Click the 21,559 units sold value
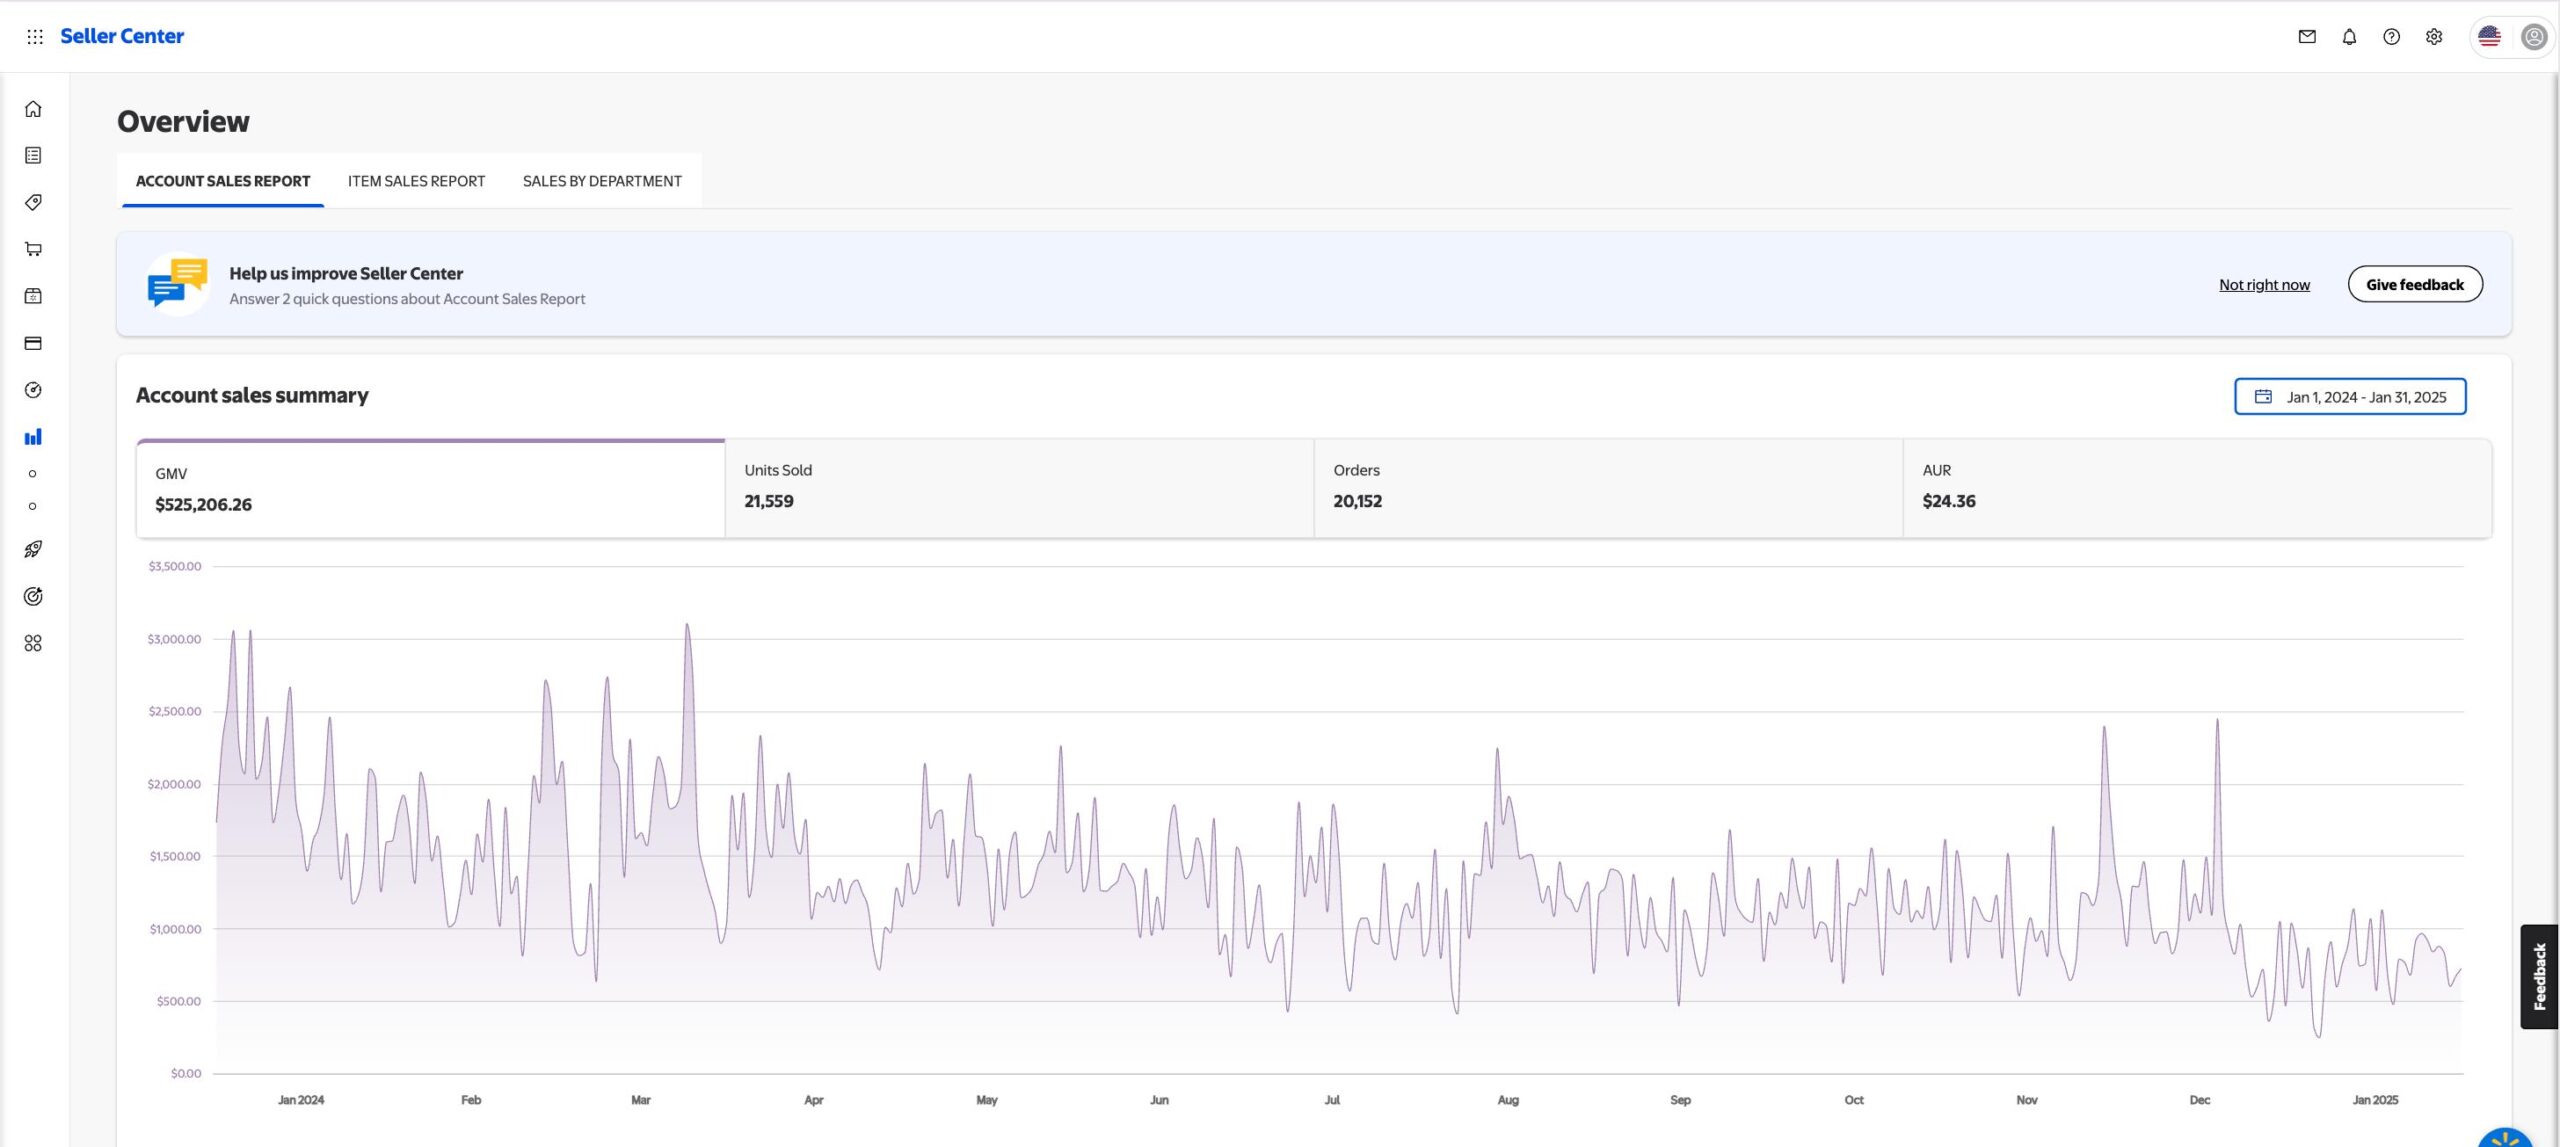 click(x=768, y=502)
